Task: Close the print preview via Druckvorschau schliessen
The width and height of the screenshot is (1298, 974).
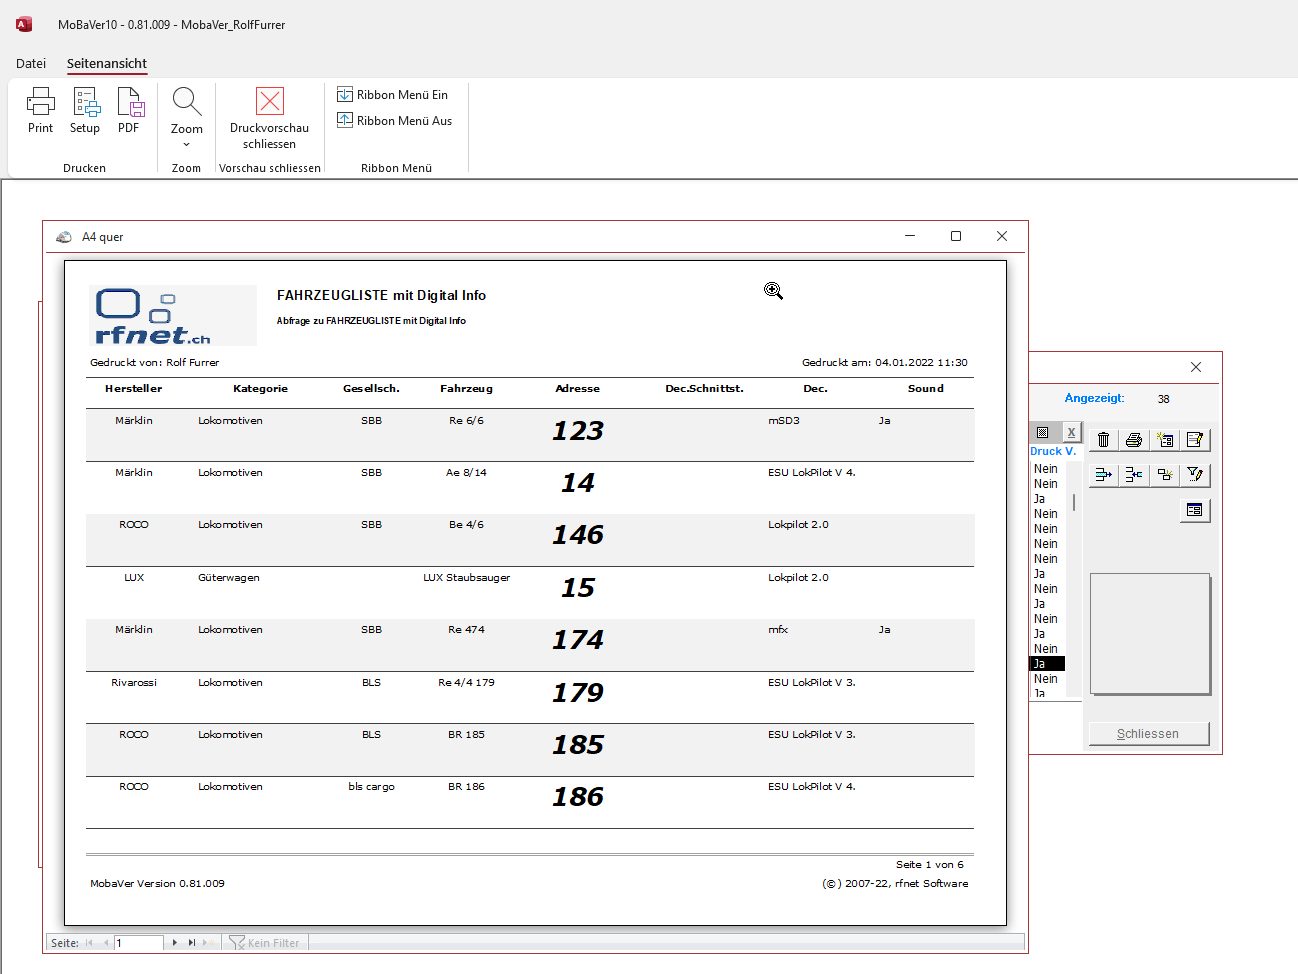Action: click(270, 118)
